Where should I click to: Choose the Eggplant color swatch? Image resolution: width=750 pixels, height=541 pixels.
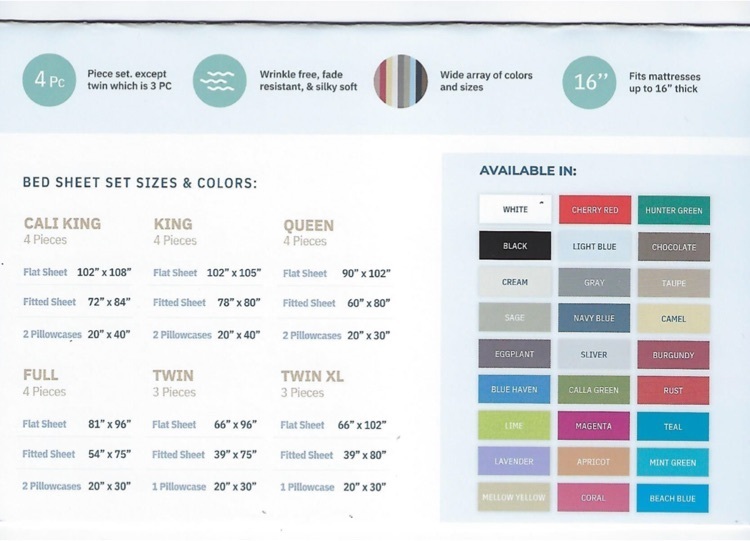514,354
